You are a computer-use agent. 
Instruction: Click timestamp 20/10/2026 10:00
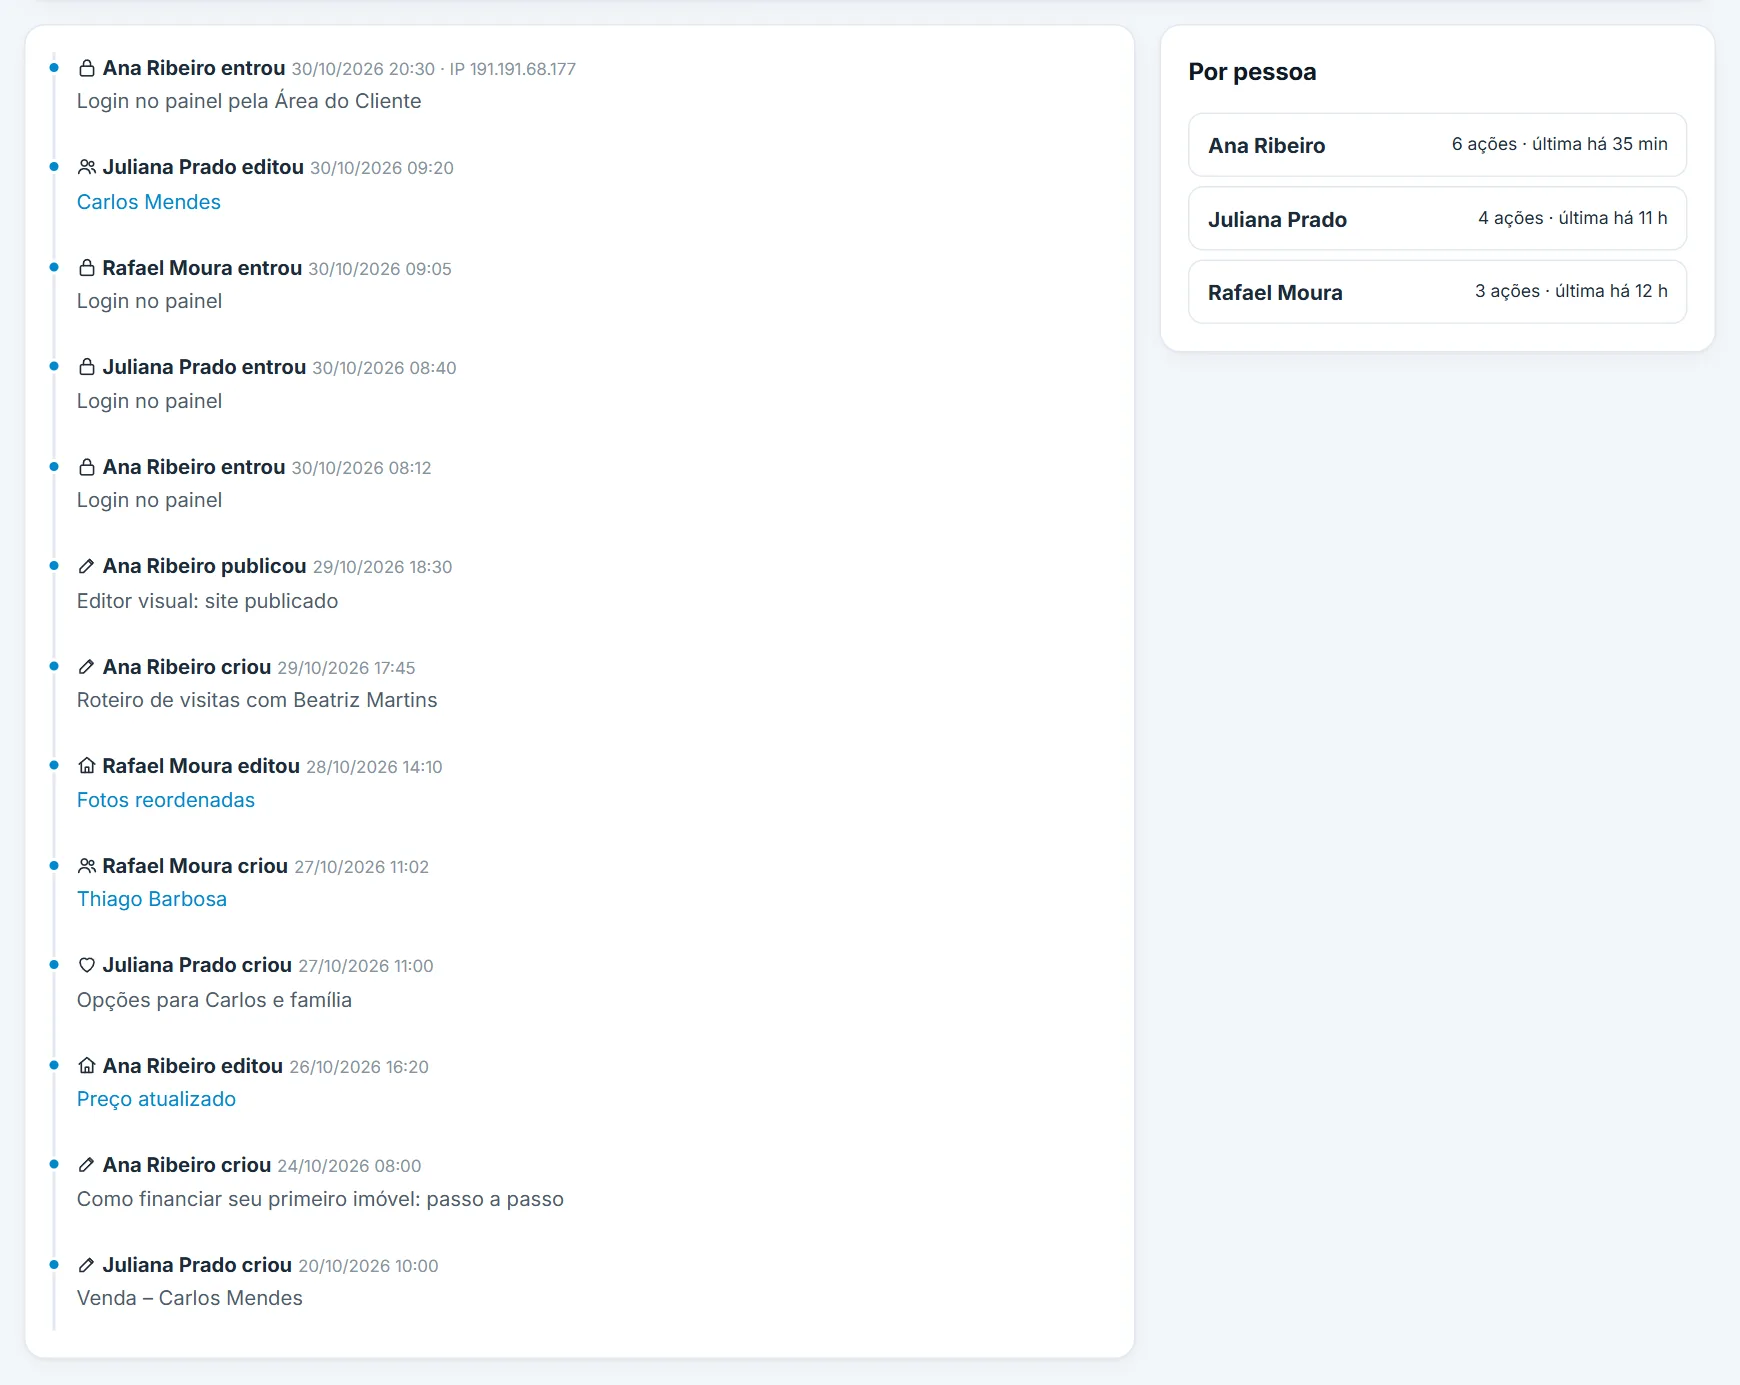(368, 1266)
